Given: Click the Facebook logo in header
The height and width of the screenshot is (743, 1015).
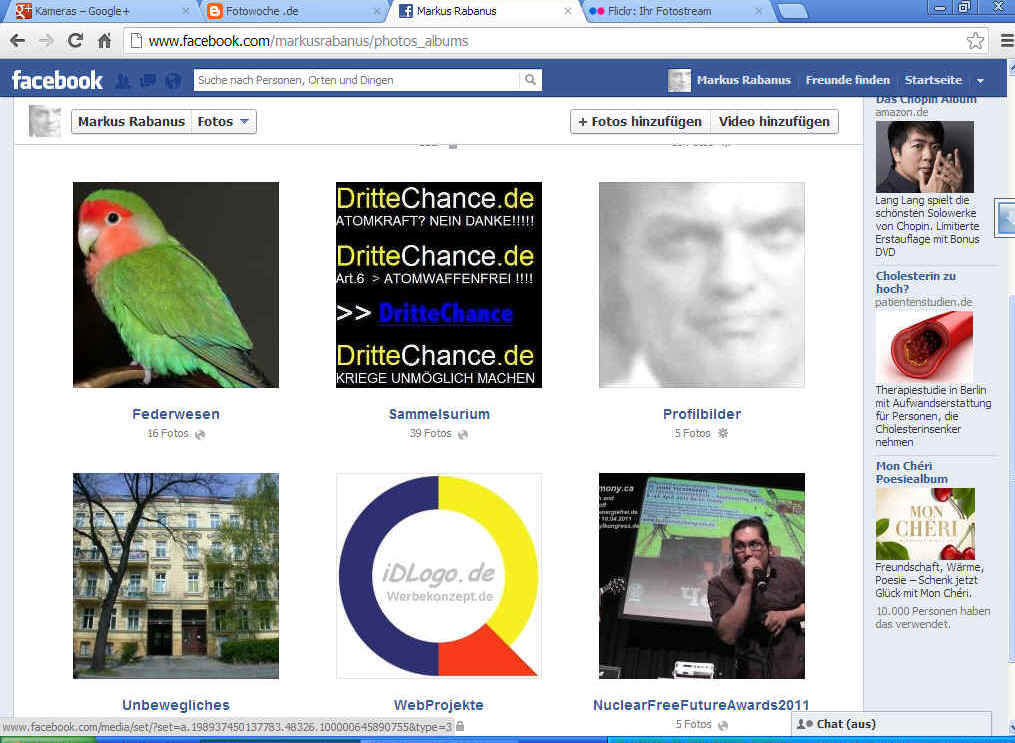Looking at the screenshot, I should (57, 80).
